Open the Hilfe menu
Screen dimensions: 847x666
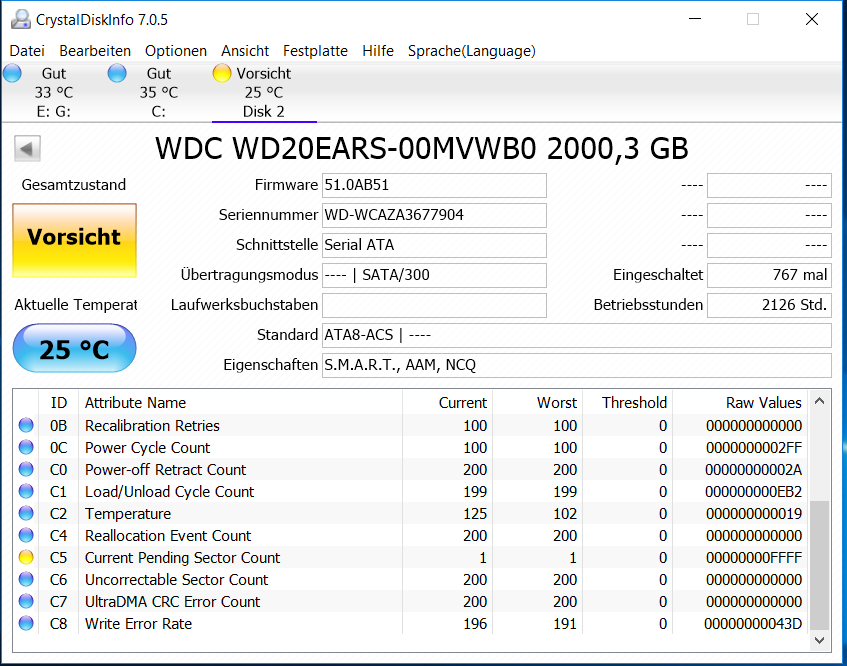point(378,51)
